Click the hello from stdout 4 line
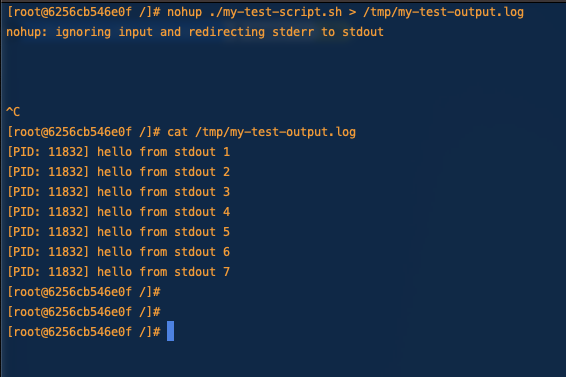Viewport: 566px width, 377px height. pyautogui.click(x=118, y=212)
